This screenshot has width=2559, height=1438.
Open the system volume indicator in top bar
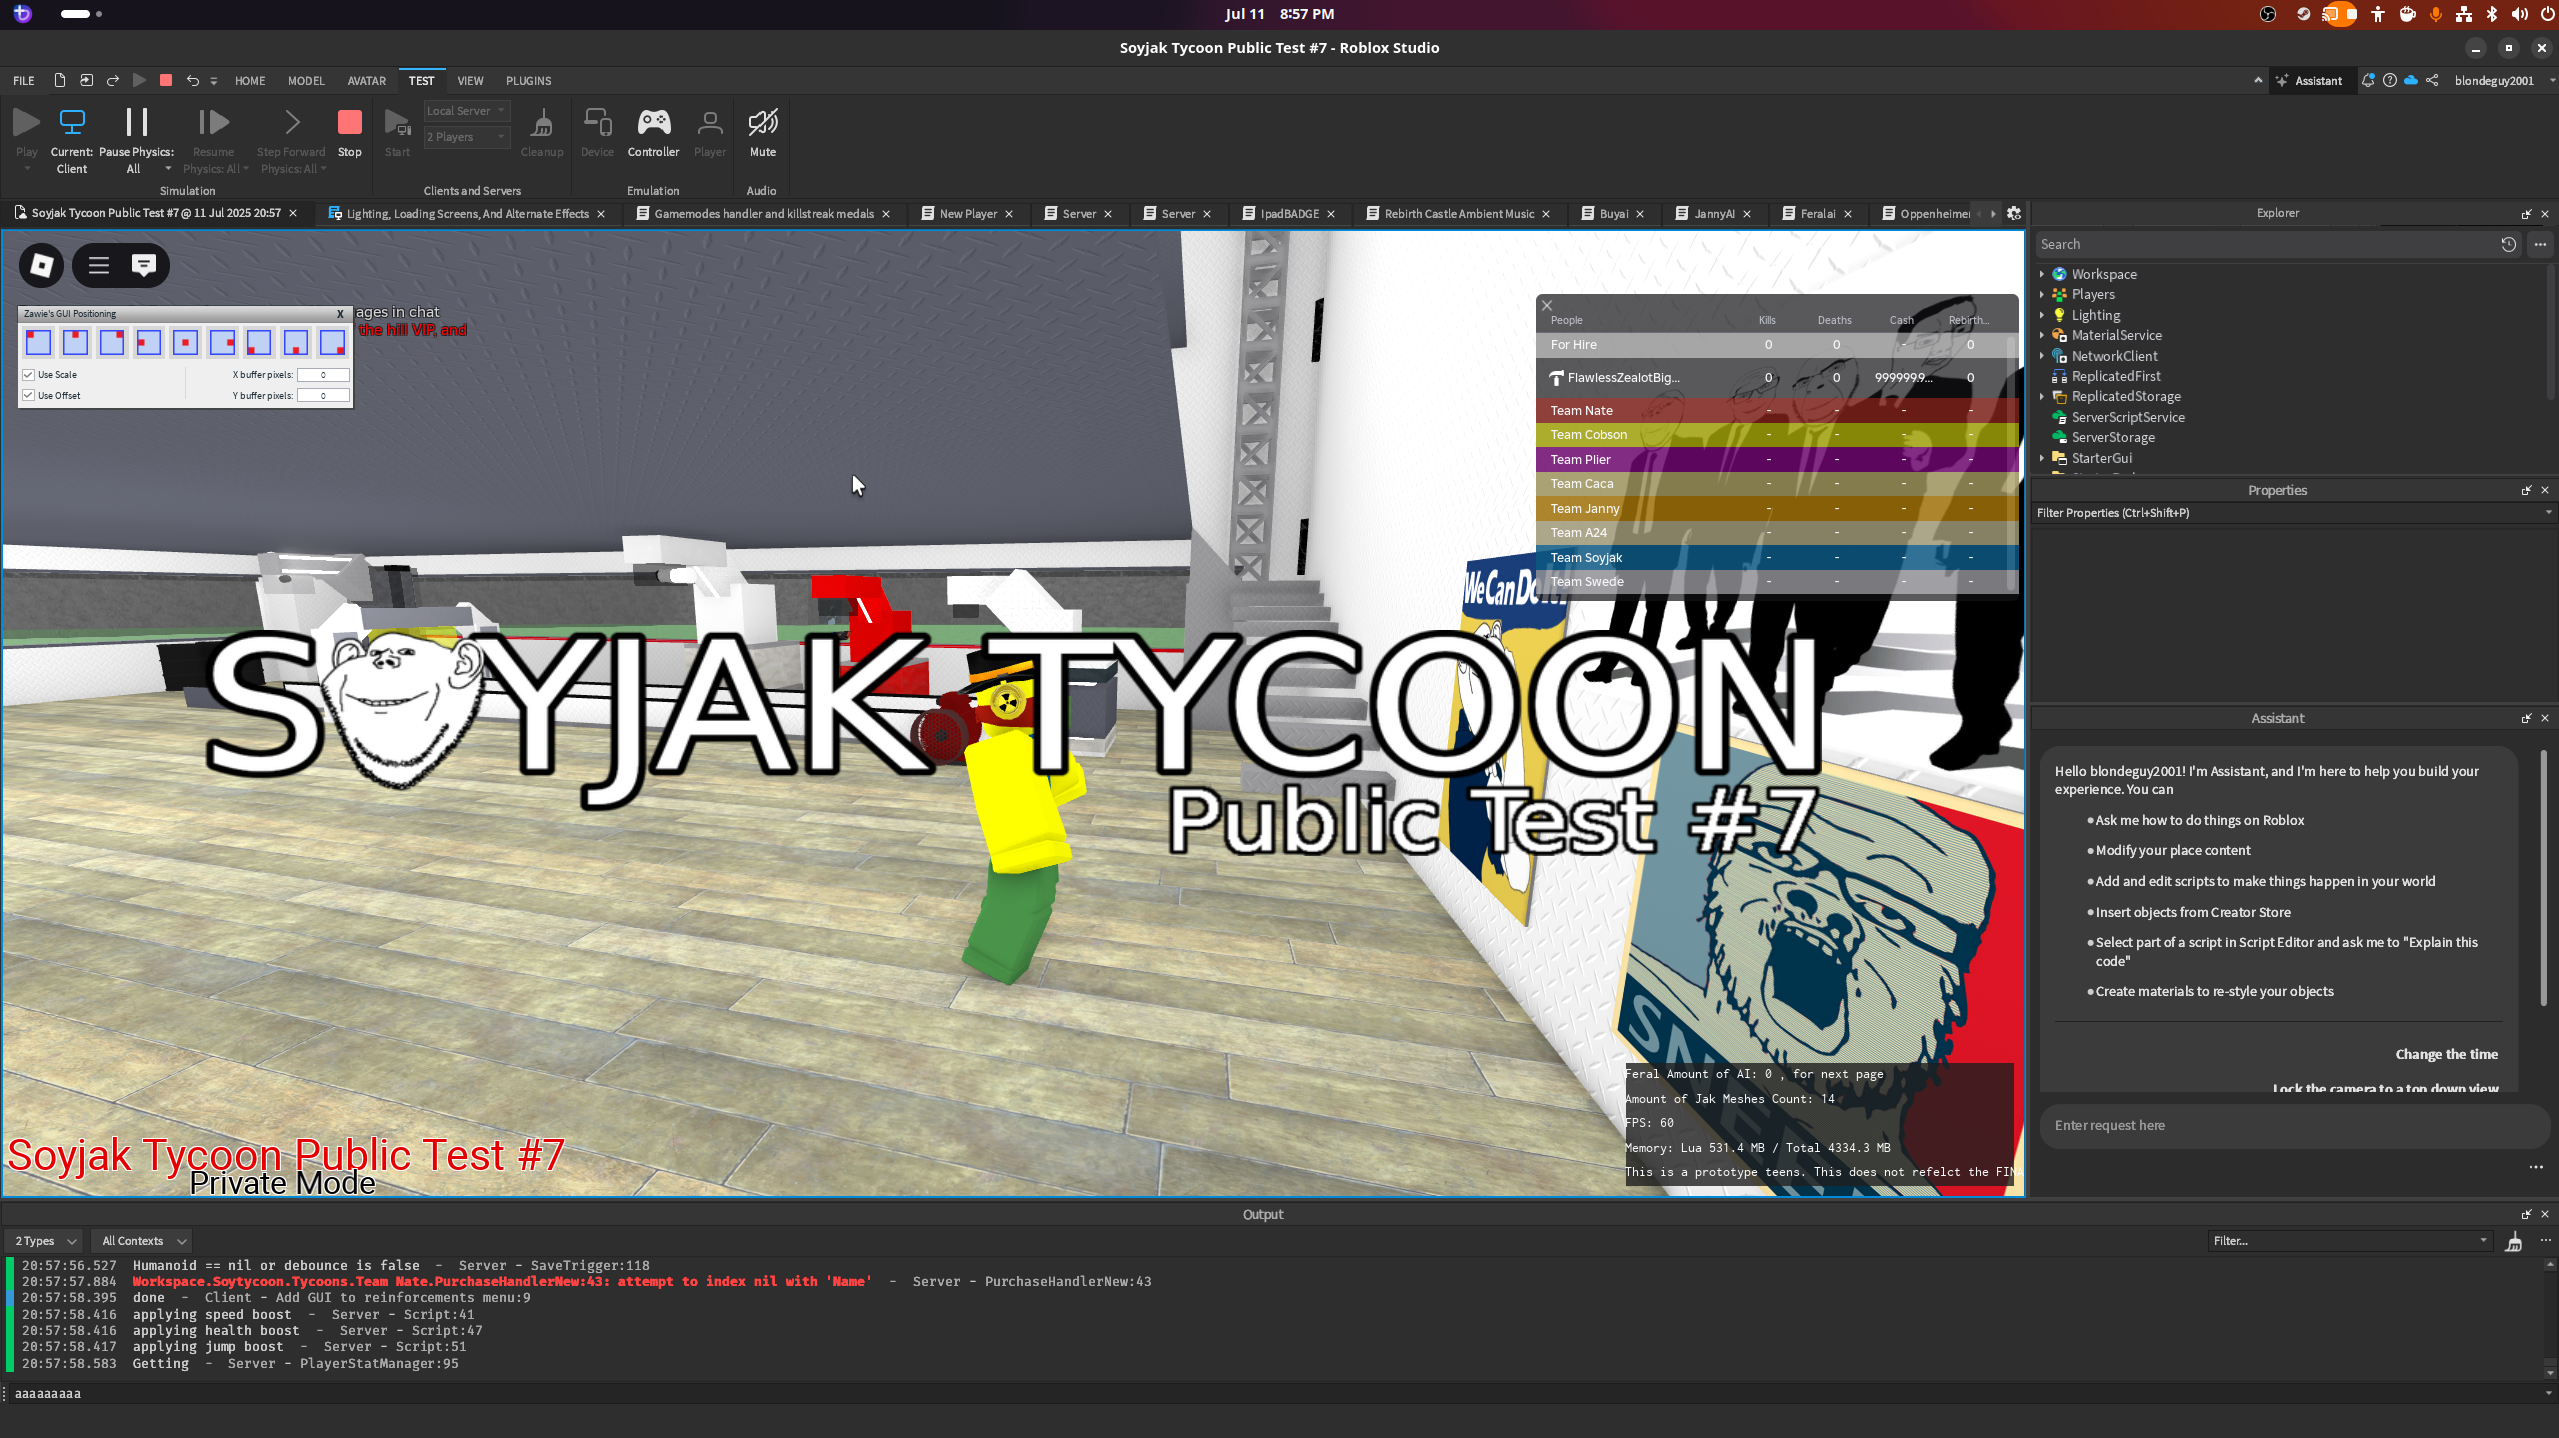[2519, 14]
